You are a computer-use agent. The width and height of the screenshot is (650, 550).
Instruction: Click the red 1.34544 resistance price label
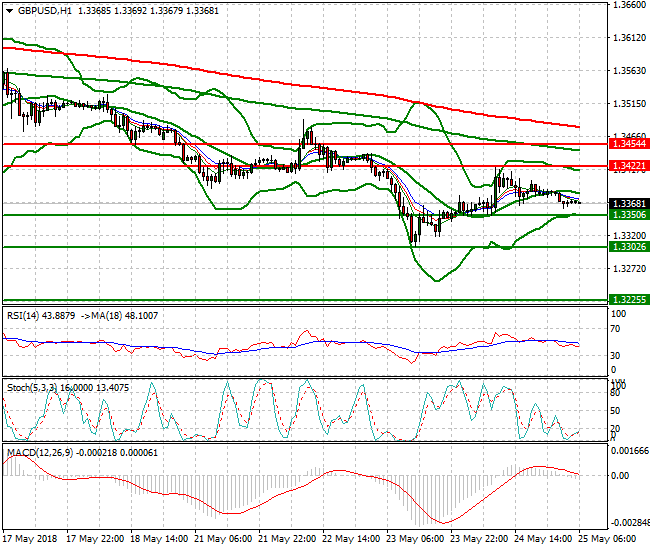tap(629, 144)
